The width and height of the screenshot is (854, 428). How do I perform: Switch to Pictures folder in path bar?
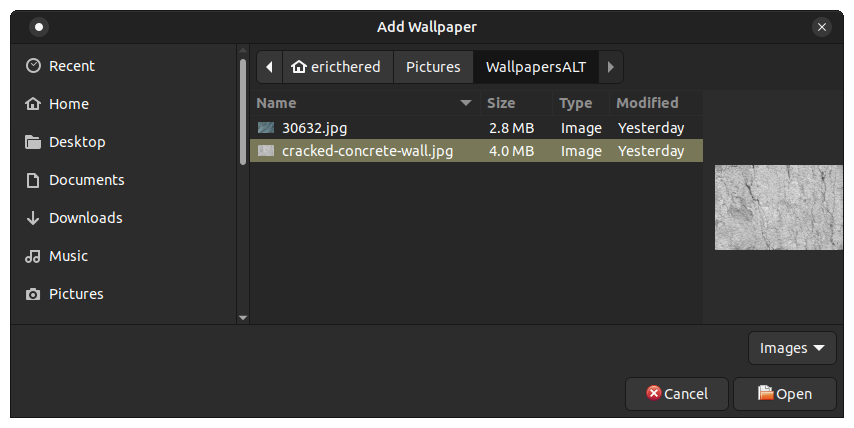tap(433, 67)
